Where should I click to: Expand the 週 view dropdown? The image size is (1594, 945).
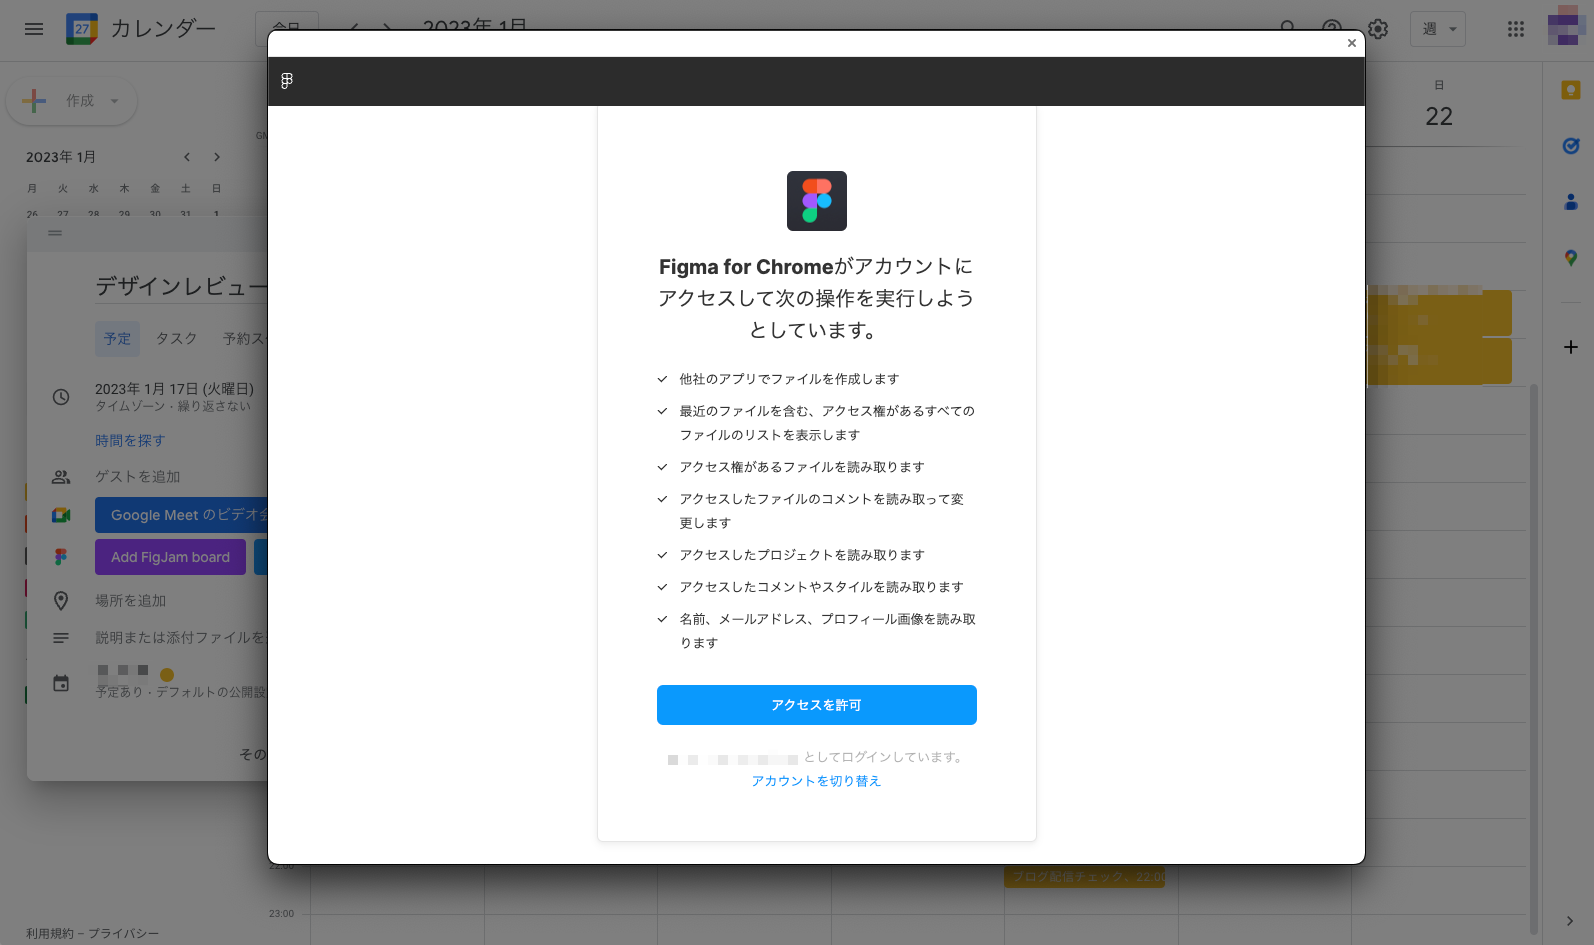1438,29
